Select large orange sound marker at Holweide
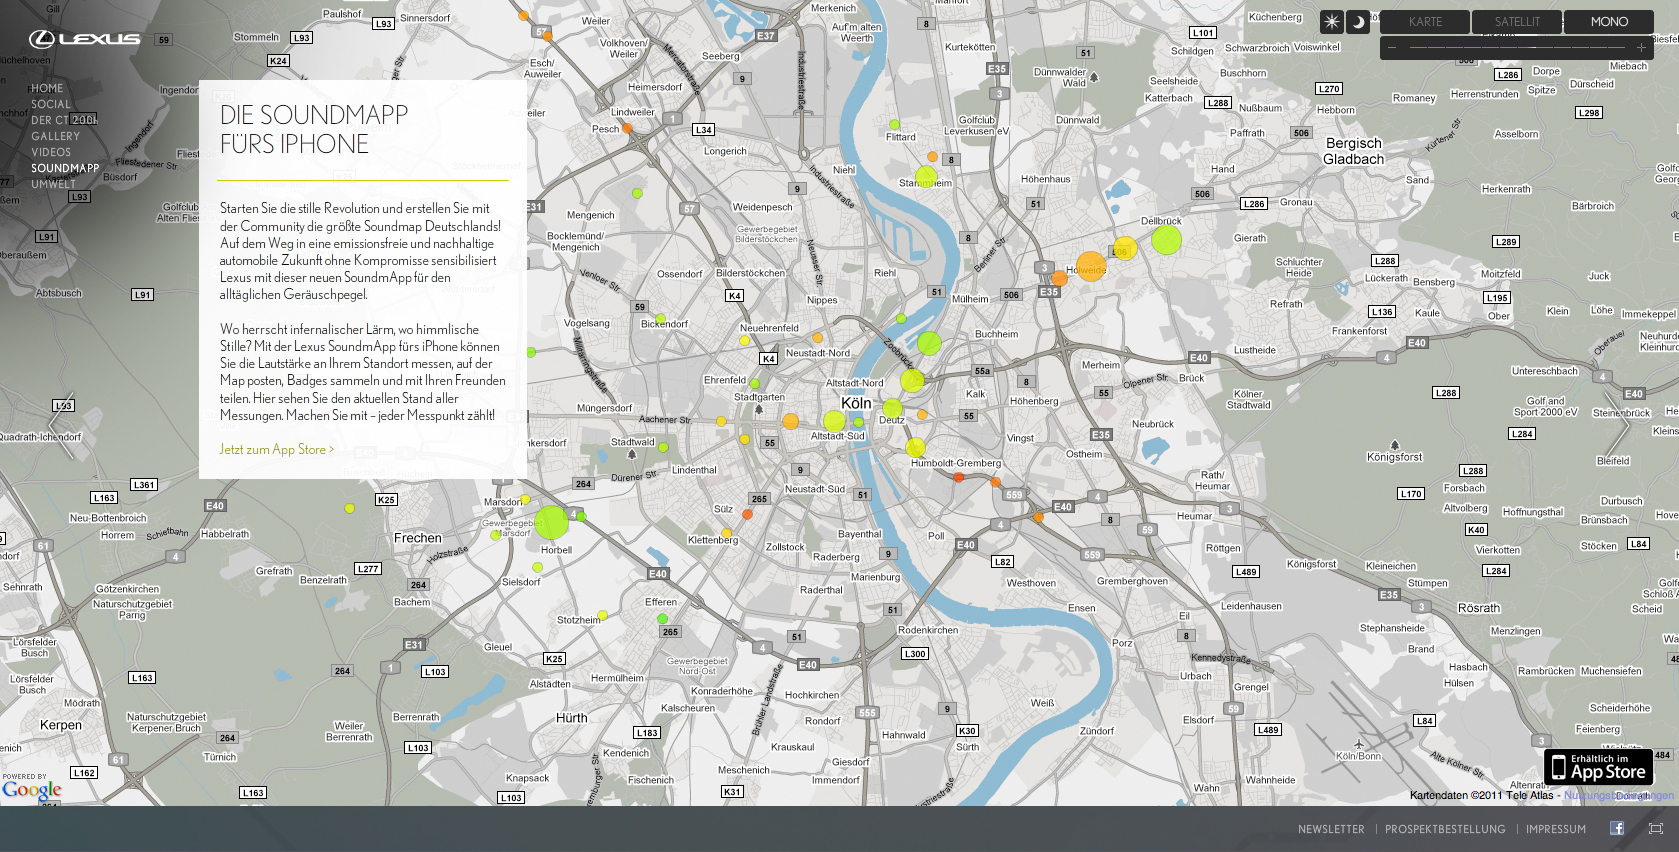 (x=1091, y=266)
